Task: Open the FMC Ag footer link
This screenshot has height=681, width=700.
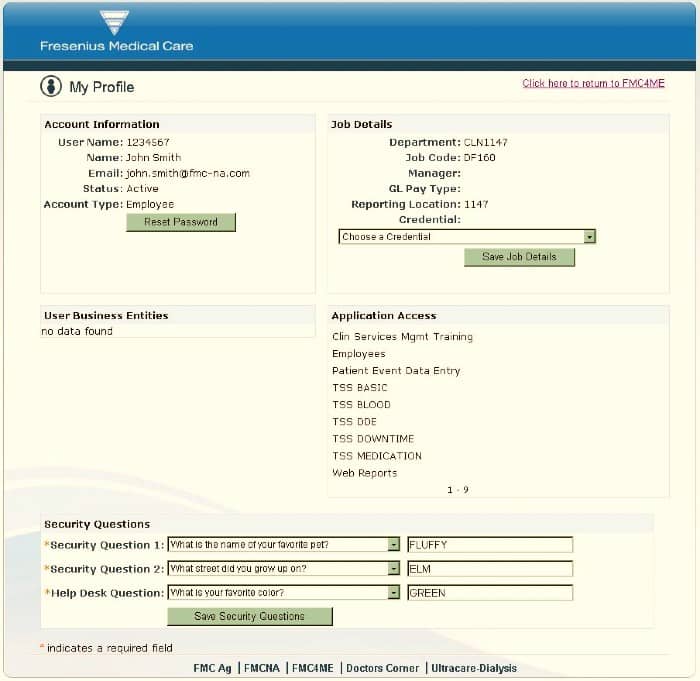Action: point(212,668)
